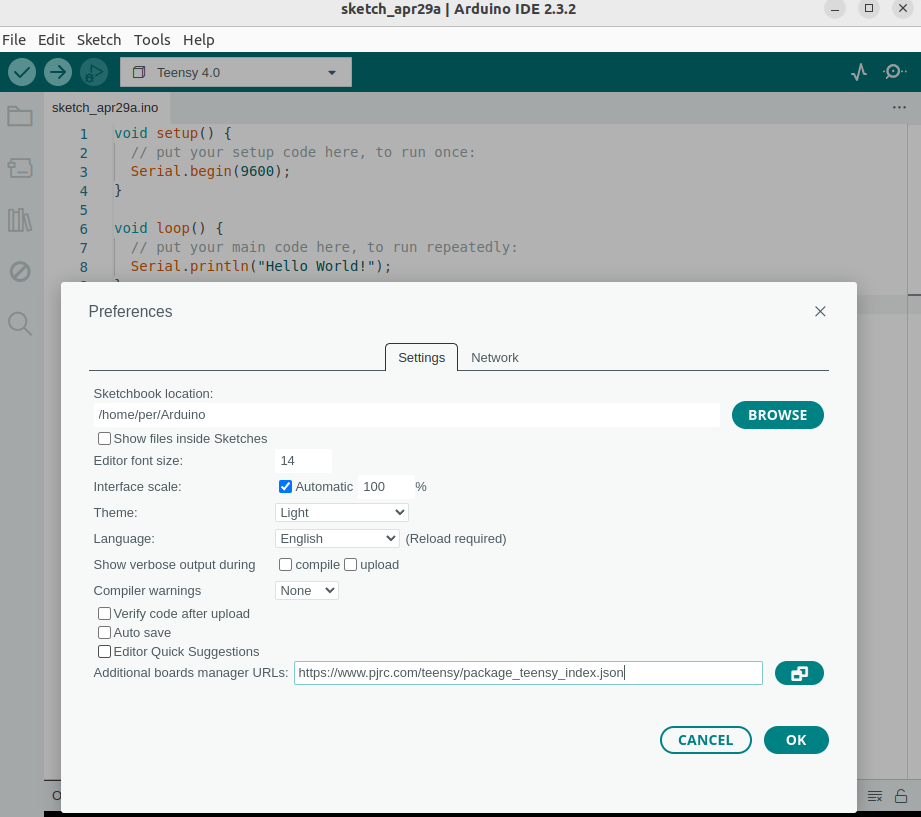Close the Arduino IDE window
This screenshot has height=817, width=921.
903,9
